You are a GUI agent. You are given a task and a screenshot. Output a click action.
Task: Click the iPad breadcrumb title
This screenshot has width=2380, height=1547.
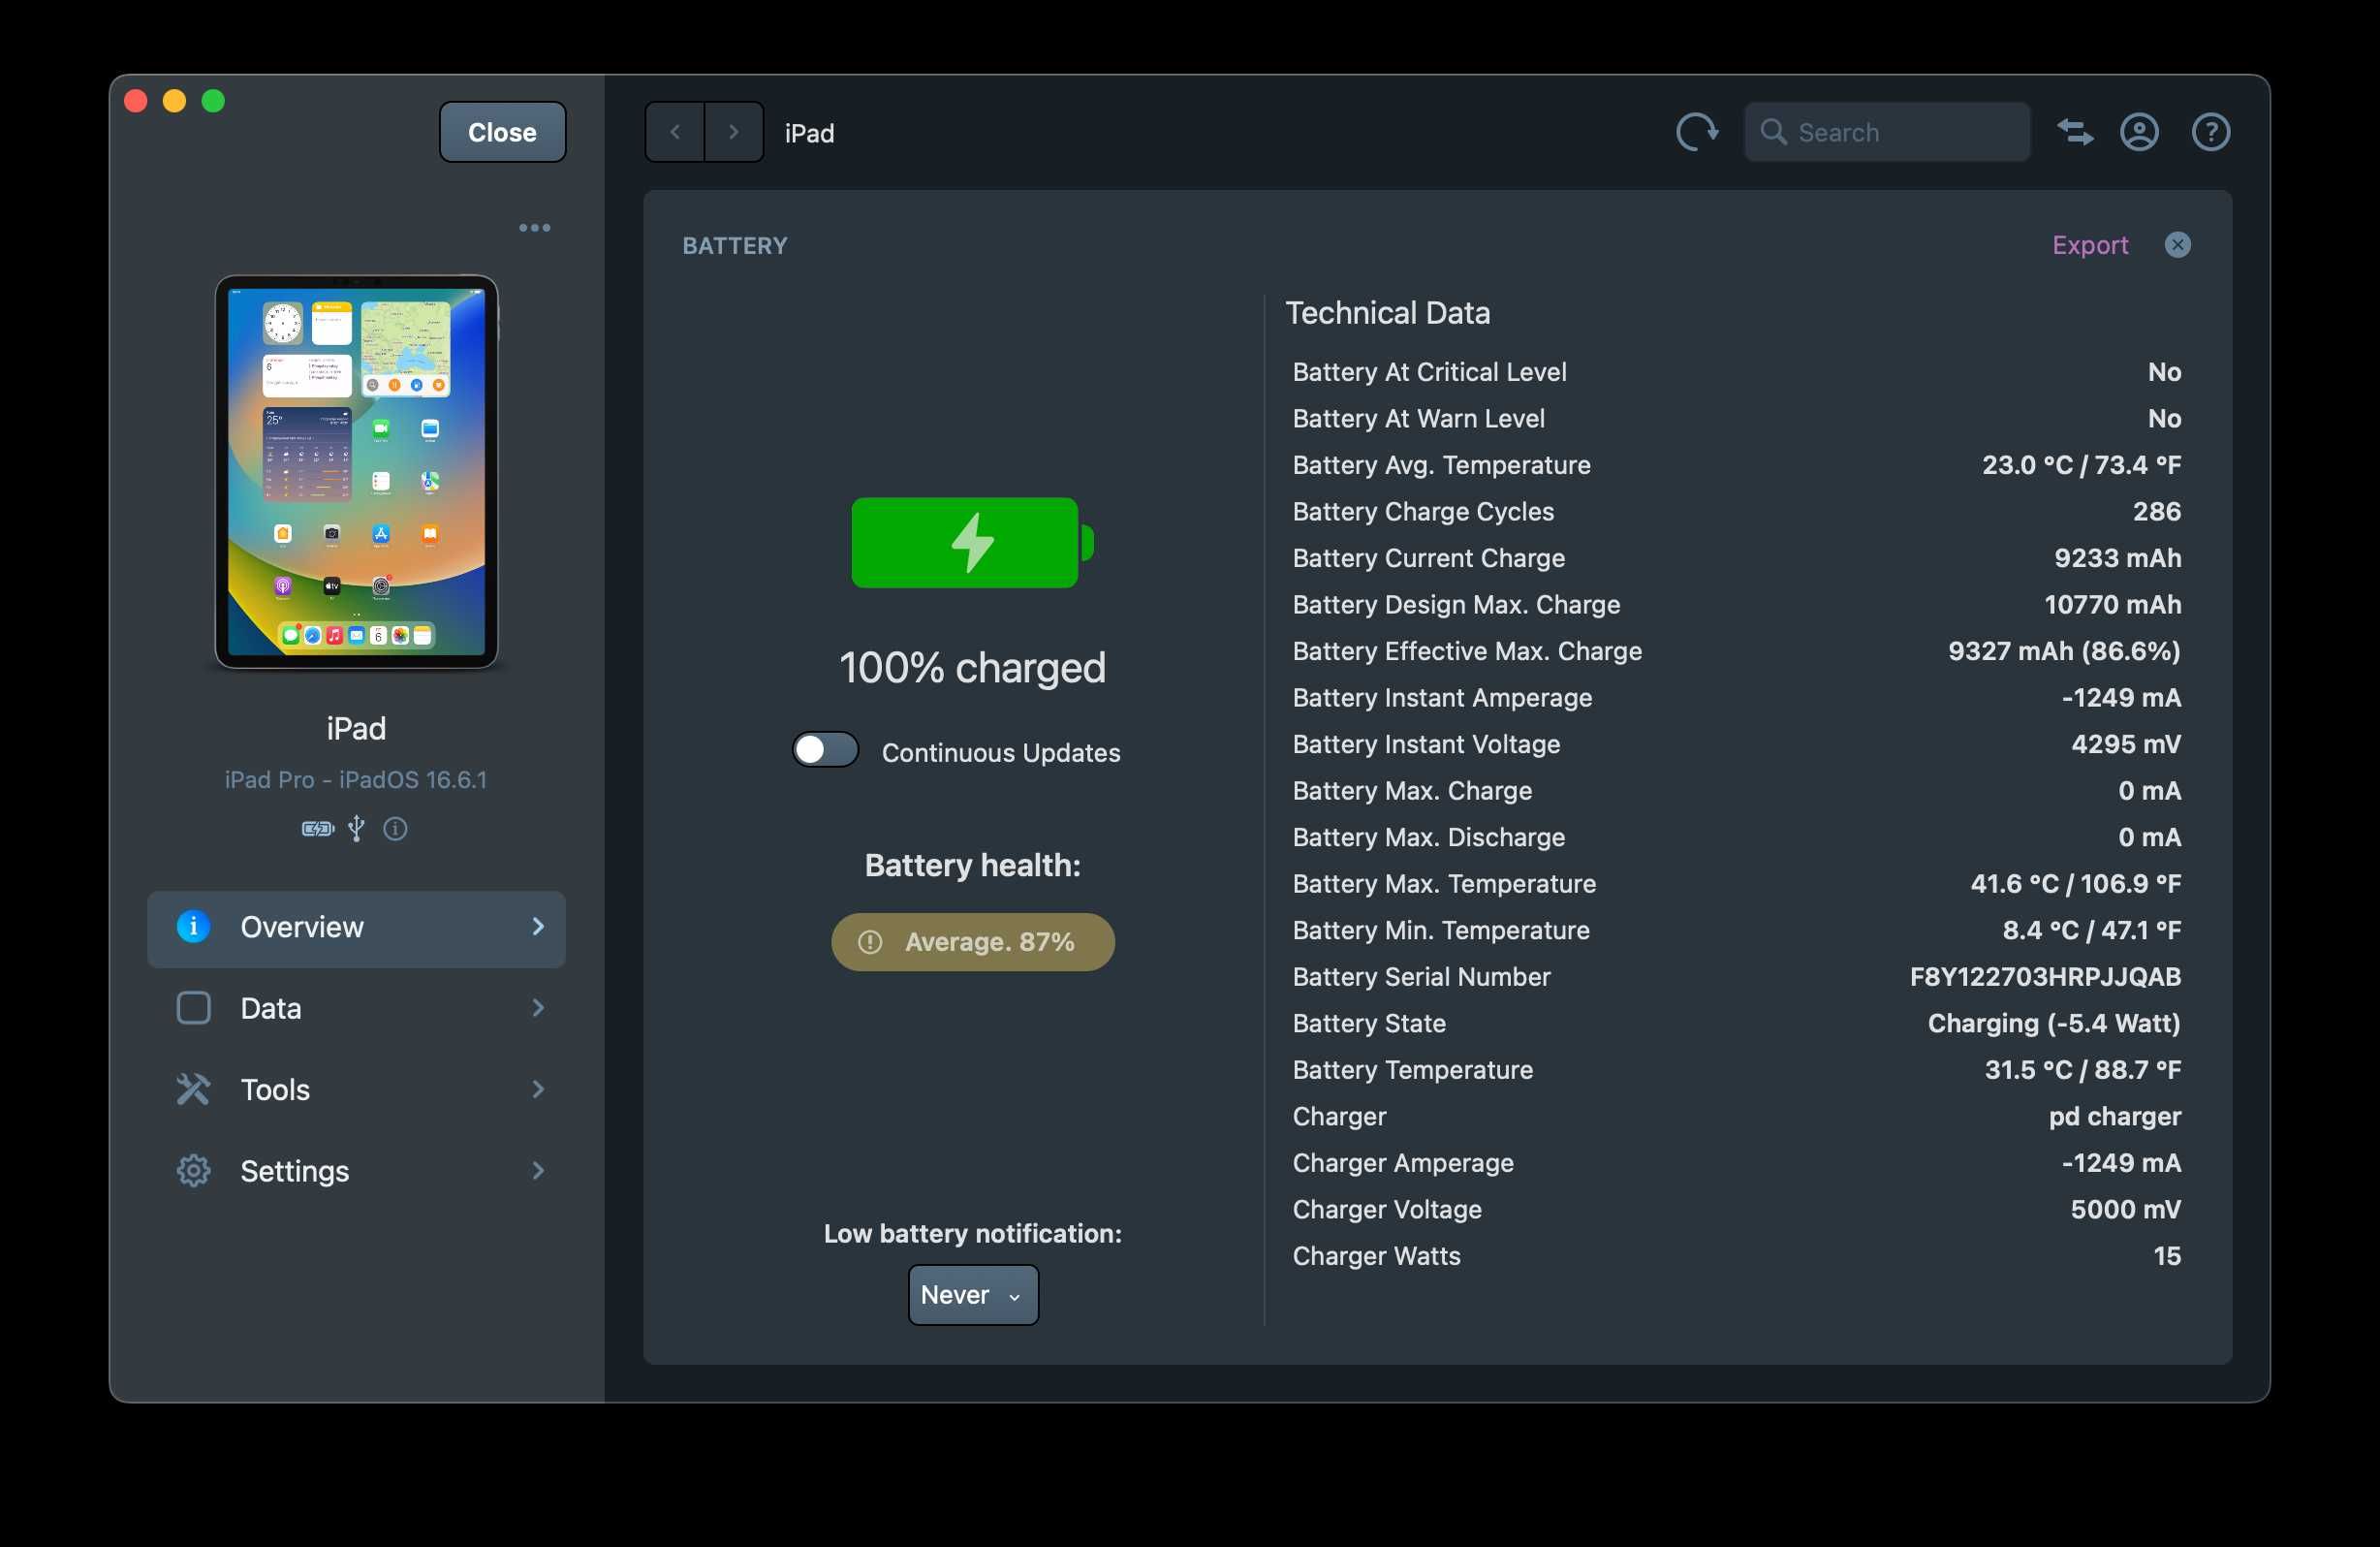809,133
